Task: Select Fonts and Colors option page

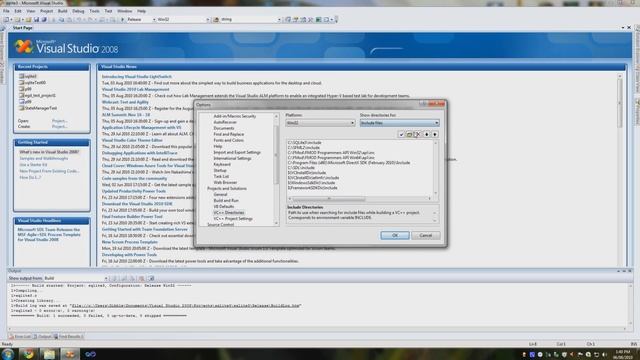Action: coord(228,140)
